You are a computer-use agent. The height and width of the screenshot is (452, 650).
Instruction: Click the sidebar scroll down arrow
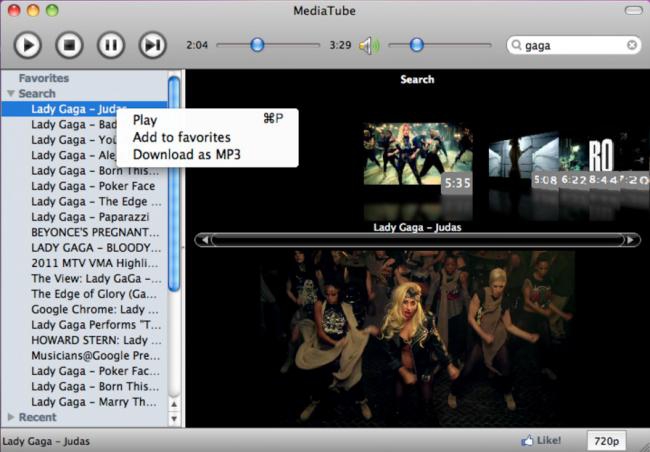click(174, 418)
